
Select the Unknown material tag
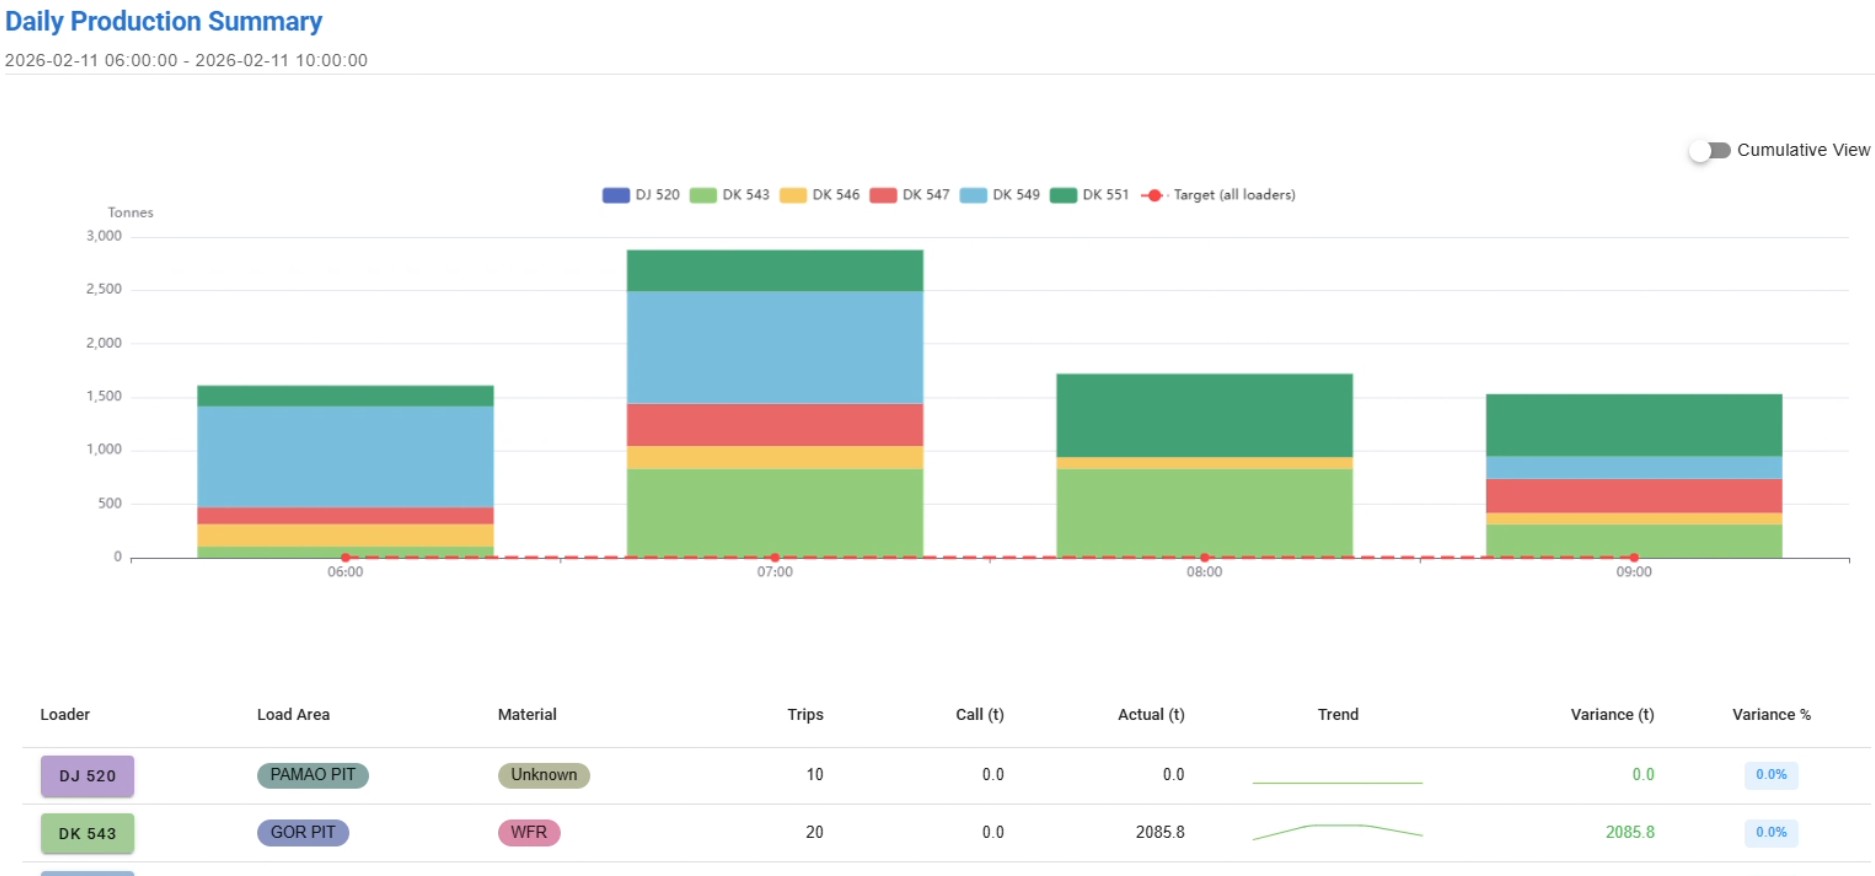coord(543,775)
